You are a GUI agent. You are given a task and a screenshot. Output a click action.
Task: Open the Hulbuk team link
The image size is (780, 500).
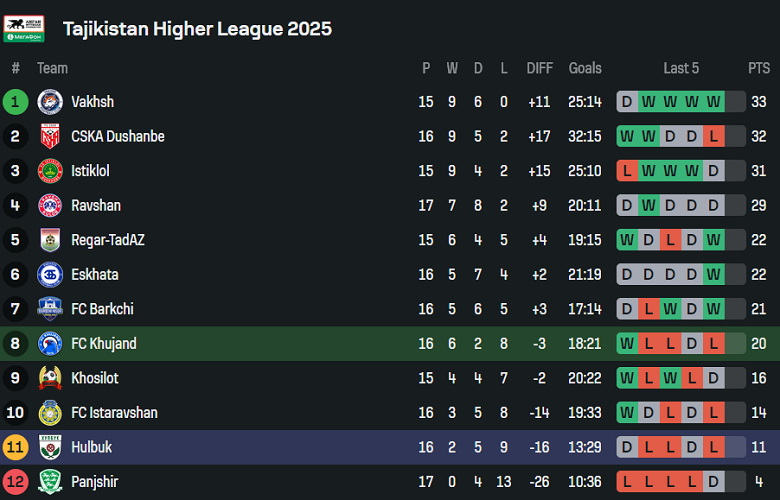[93, 447]
